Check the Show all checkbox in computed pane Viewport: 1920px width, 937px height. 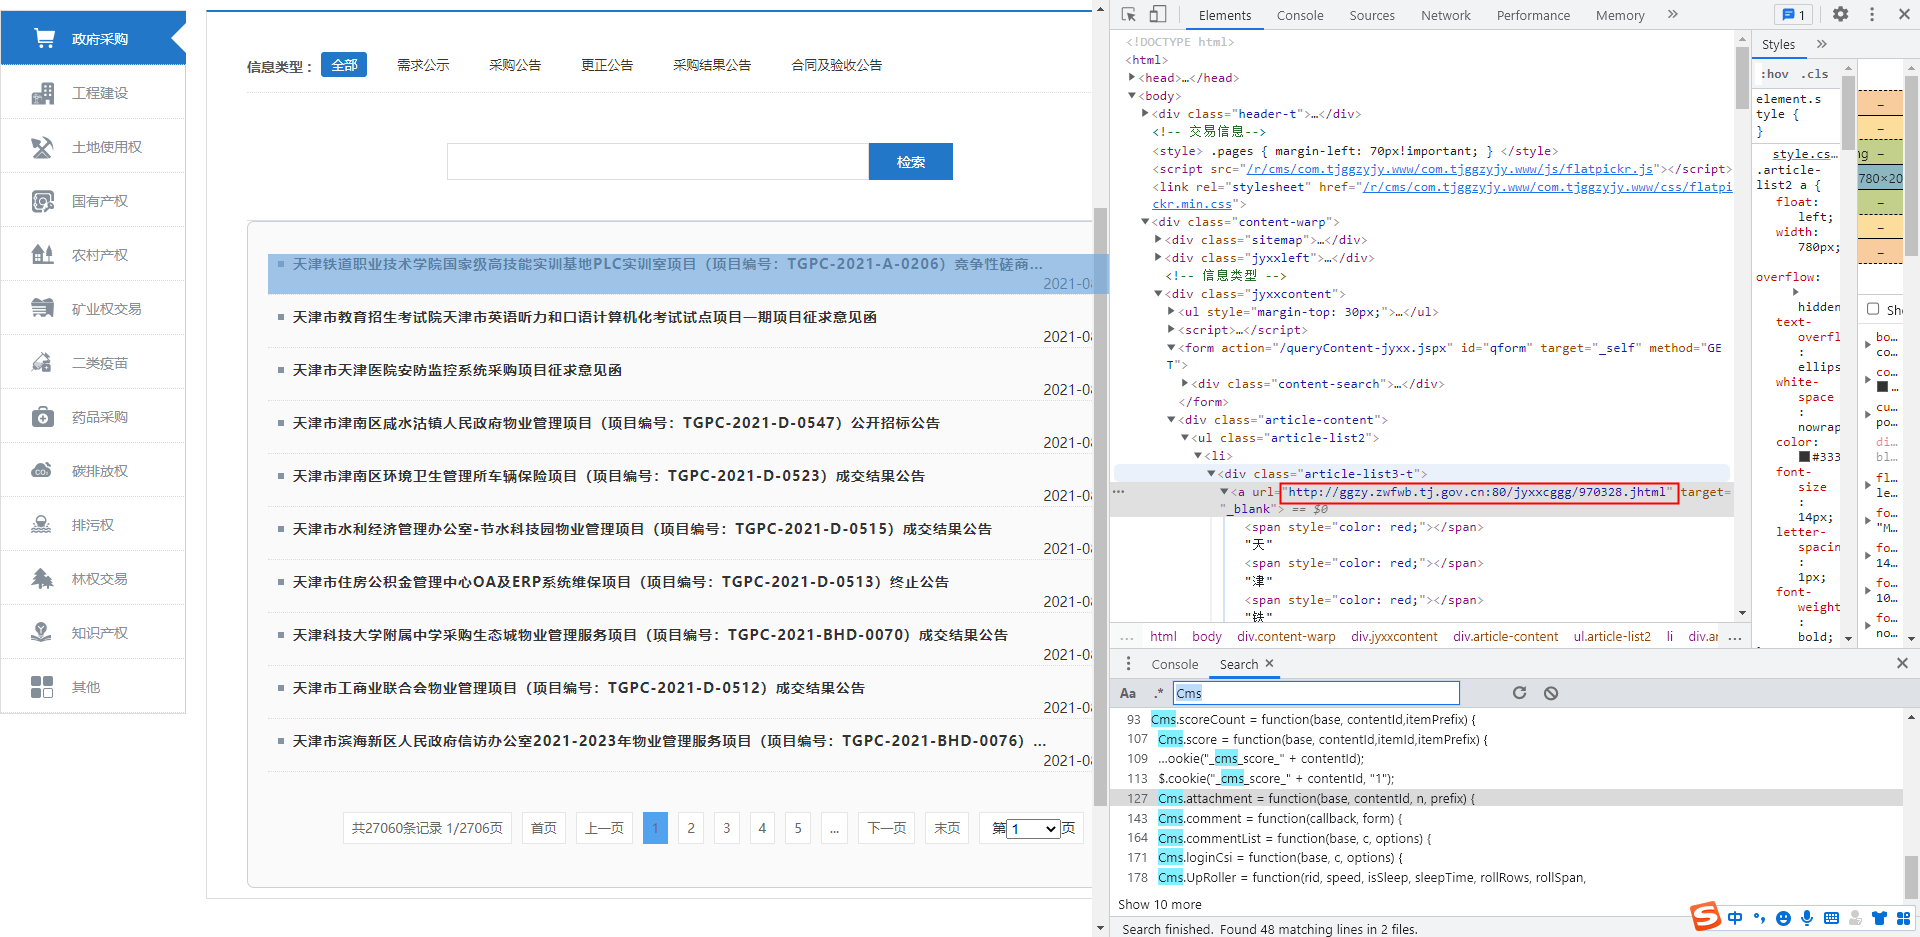point(1873,309)
